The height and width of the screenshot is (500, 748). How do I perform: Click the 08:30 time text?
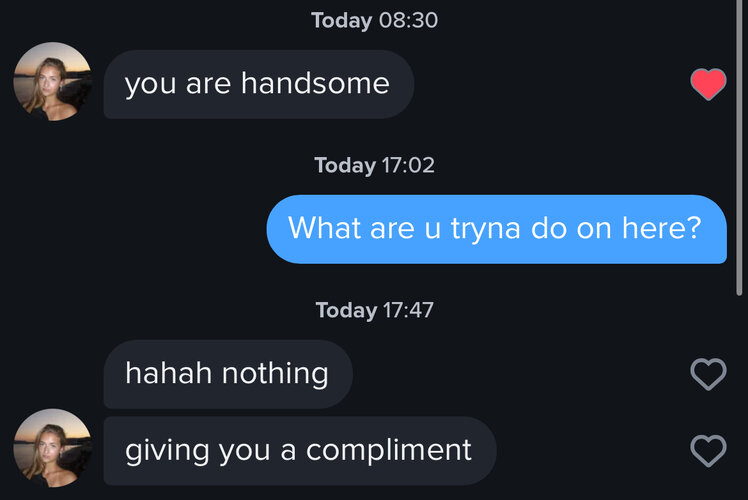point(408,20)
